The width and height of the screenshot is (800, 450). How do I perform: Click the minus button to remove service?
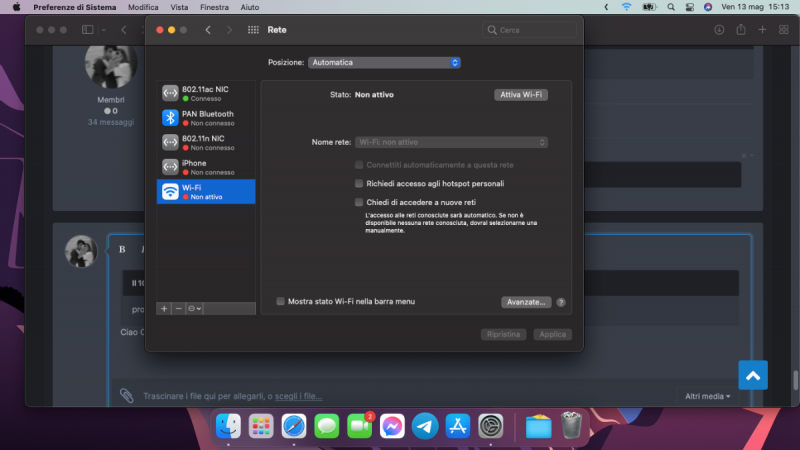(178, 308)
